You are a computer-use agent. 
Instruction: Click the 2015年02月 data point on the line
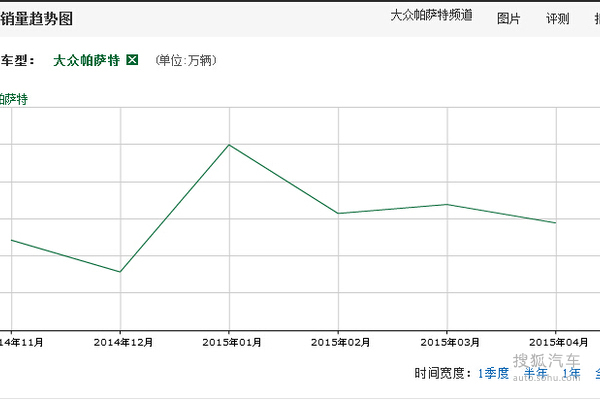click(x=338, y=213)
